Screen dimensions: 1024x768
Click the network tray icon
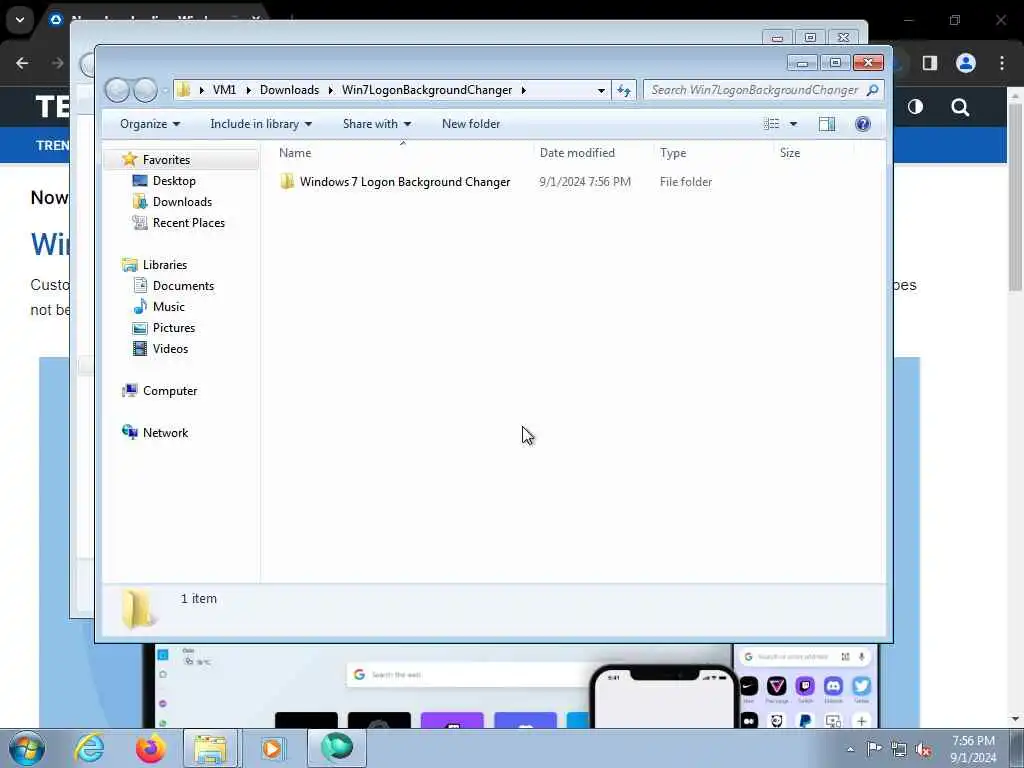899,750
